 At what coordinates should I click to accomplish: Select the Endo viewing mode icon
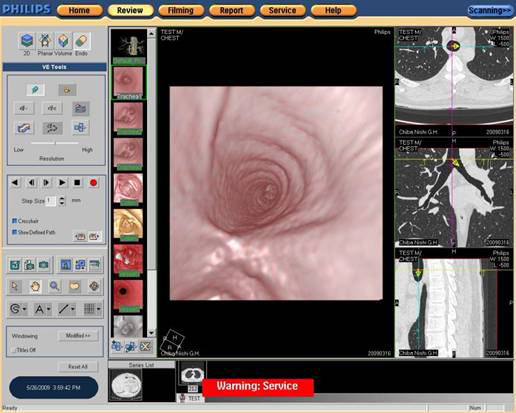click(81, 41)
